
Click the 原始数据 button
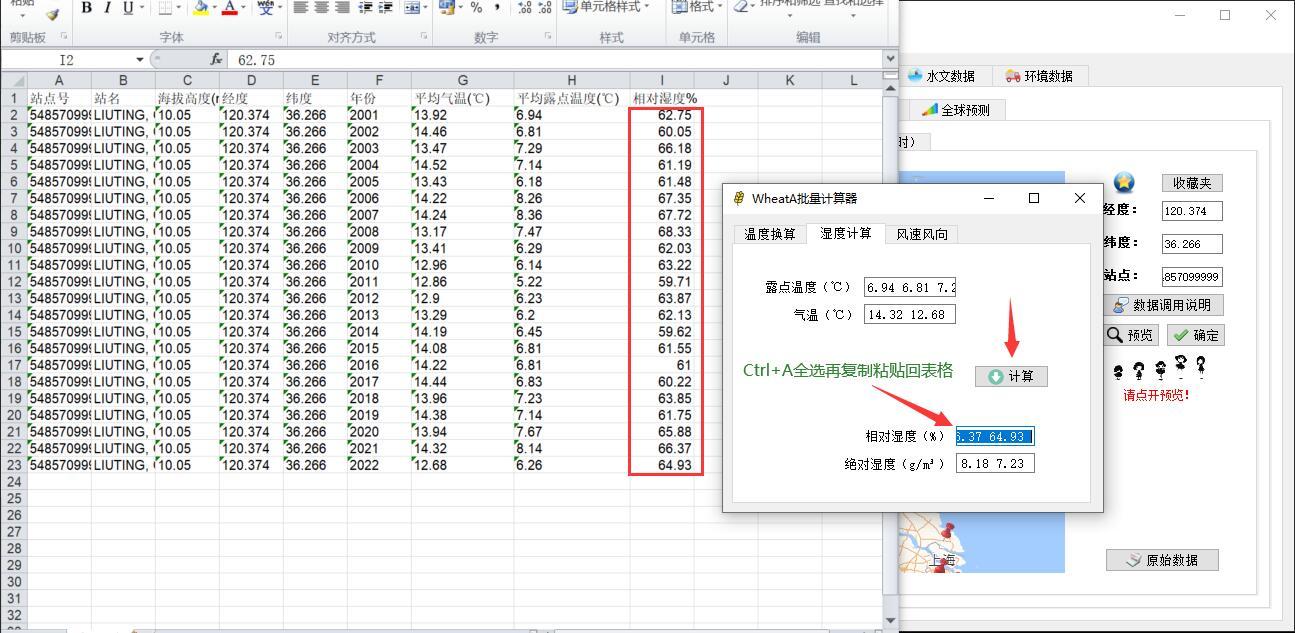pyautogui.click(x=1162, y=560)
